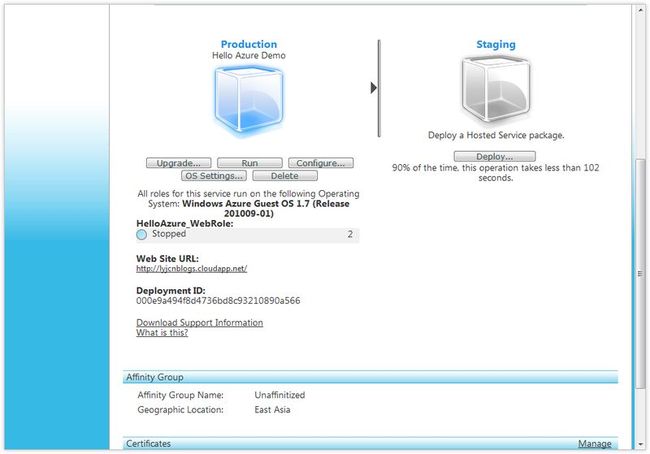Click the scrollbar up arrow

click(x=640, y=10)
